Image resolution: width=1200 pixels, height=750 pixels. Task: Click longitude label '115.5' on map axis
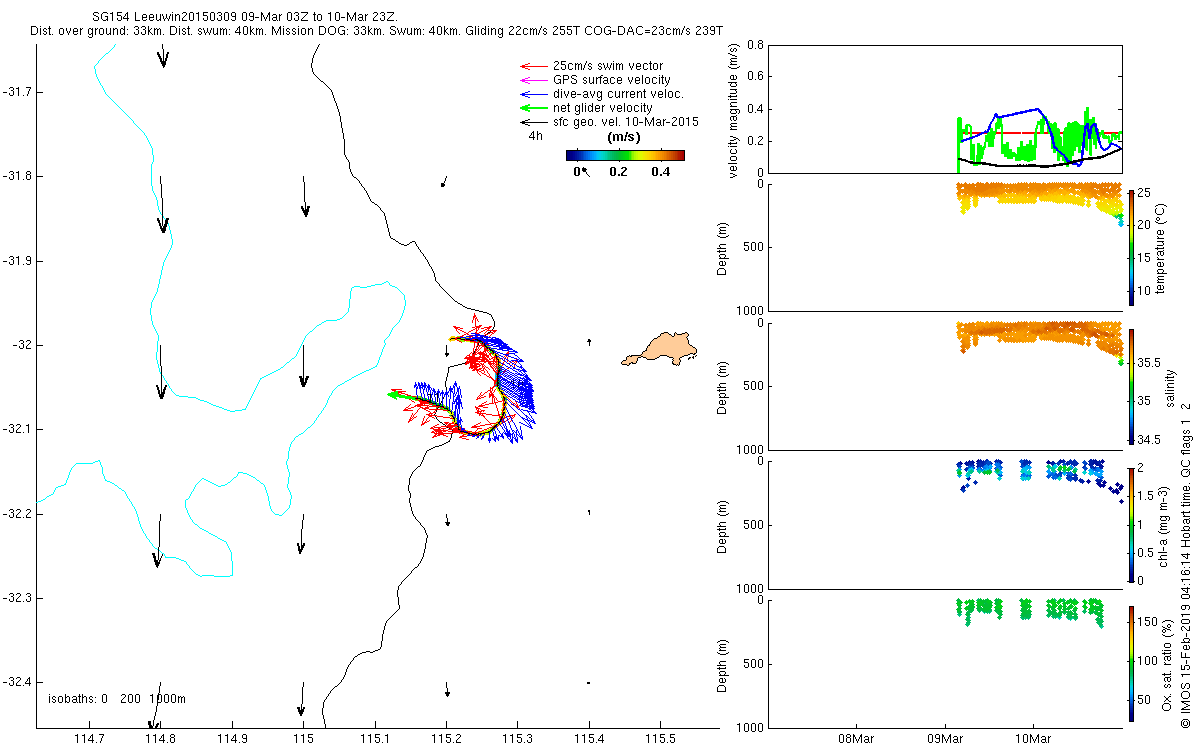tap(660, 739)
